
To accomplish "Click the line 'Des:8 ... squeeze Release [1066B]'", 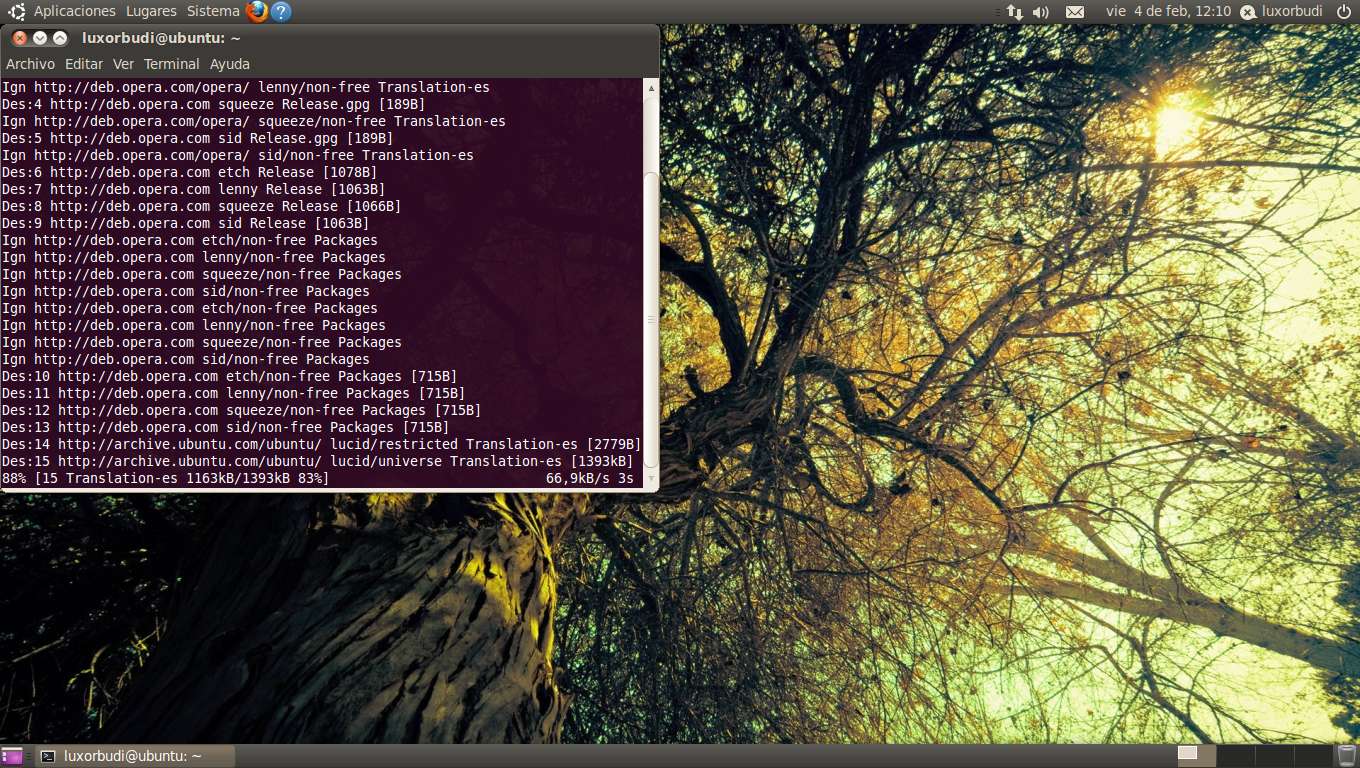I will coord(202,206).
